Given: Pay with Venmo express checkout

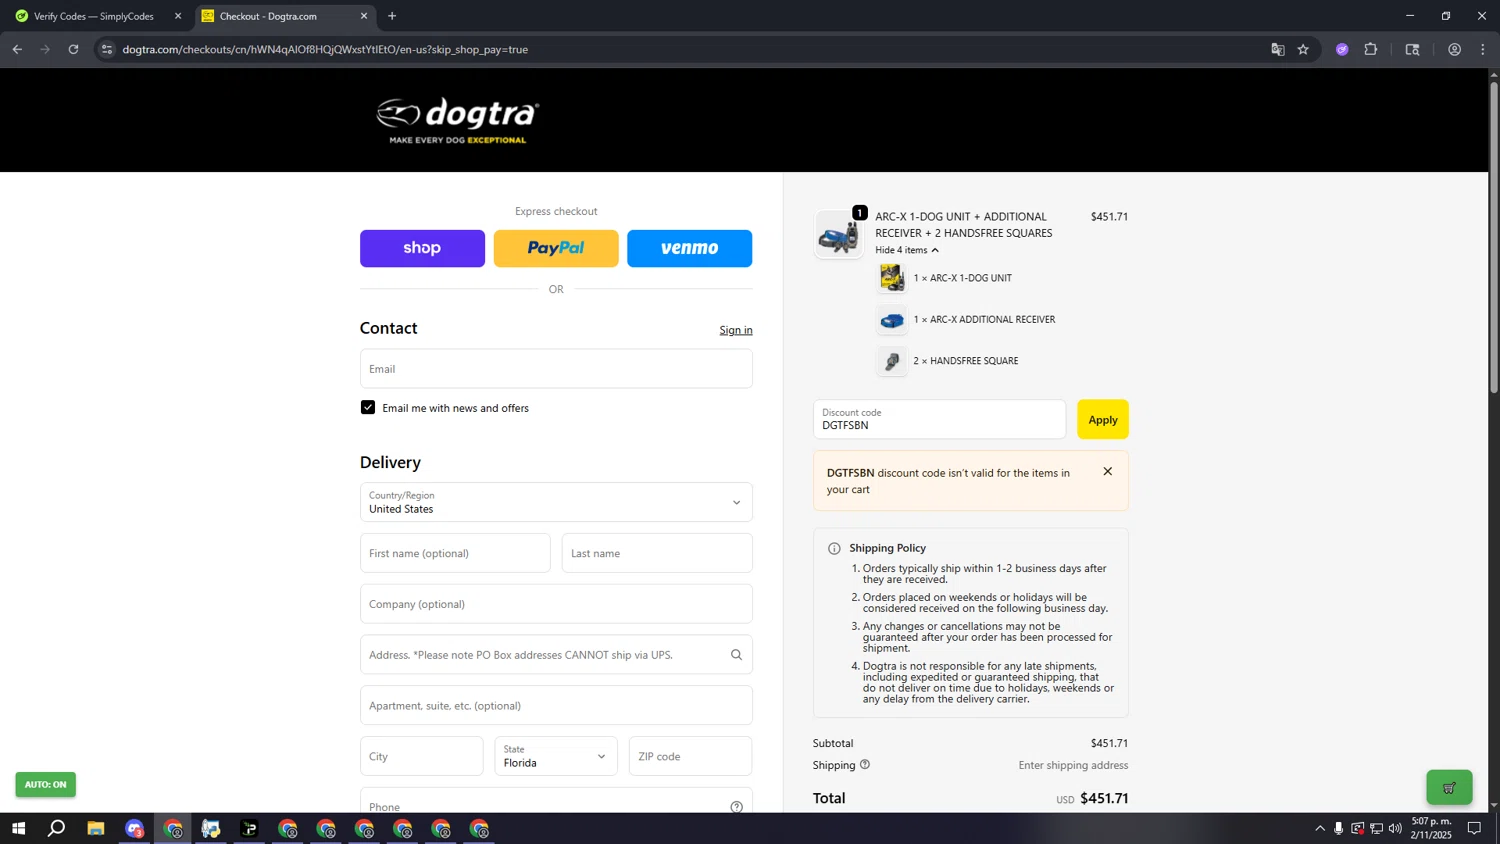Looking at the screenshot, I should [689, 248].
